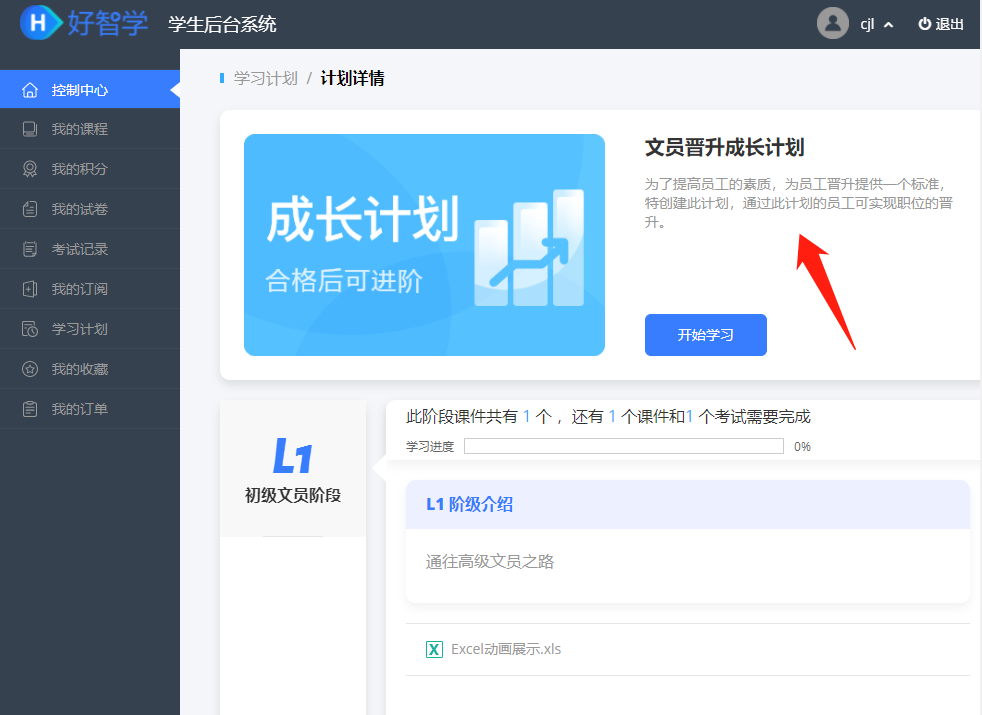
Task: Click the 考试记录 record icon
Action: coord(29,249)
